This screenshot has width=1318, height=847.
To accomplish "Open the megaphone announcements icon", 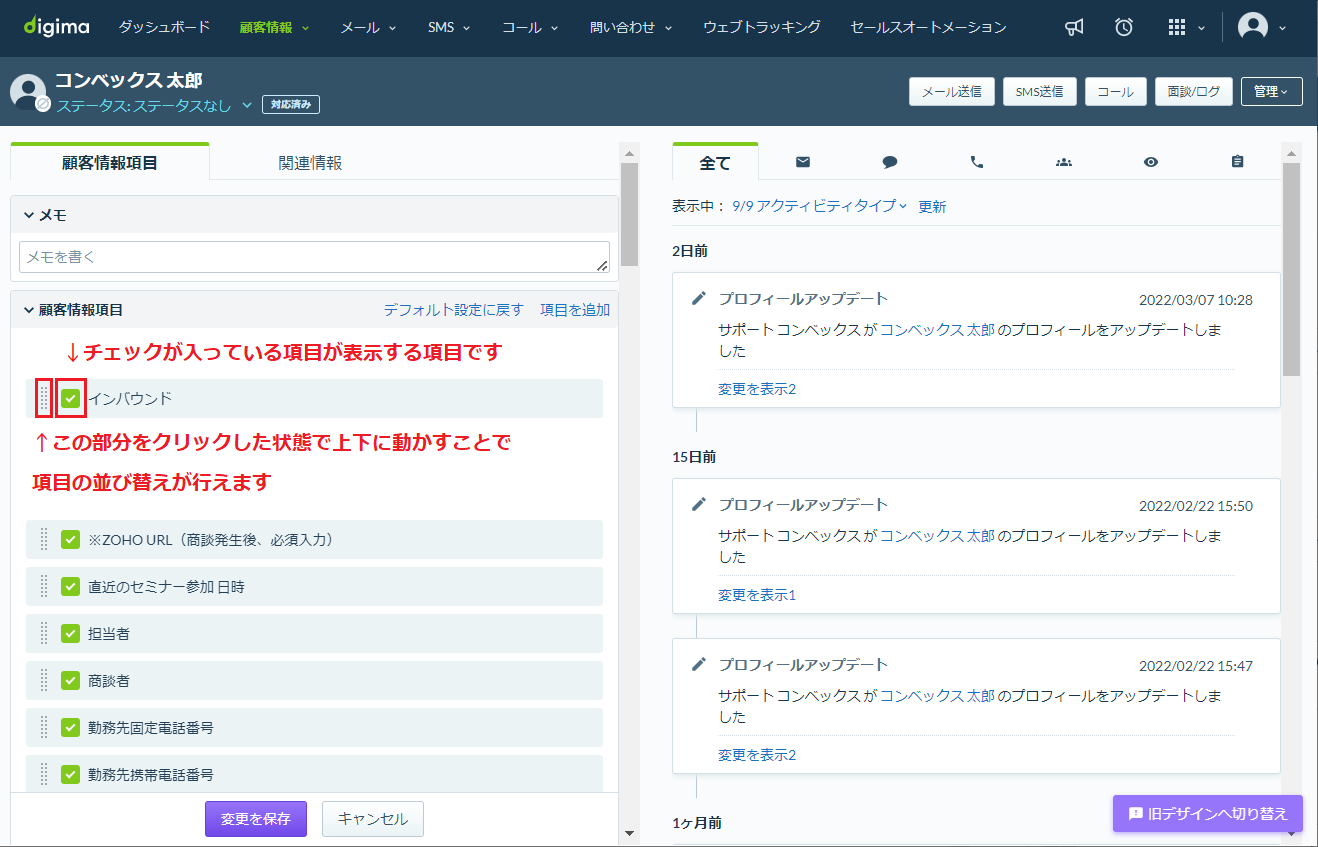I will [x=1074, y=28].
